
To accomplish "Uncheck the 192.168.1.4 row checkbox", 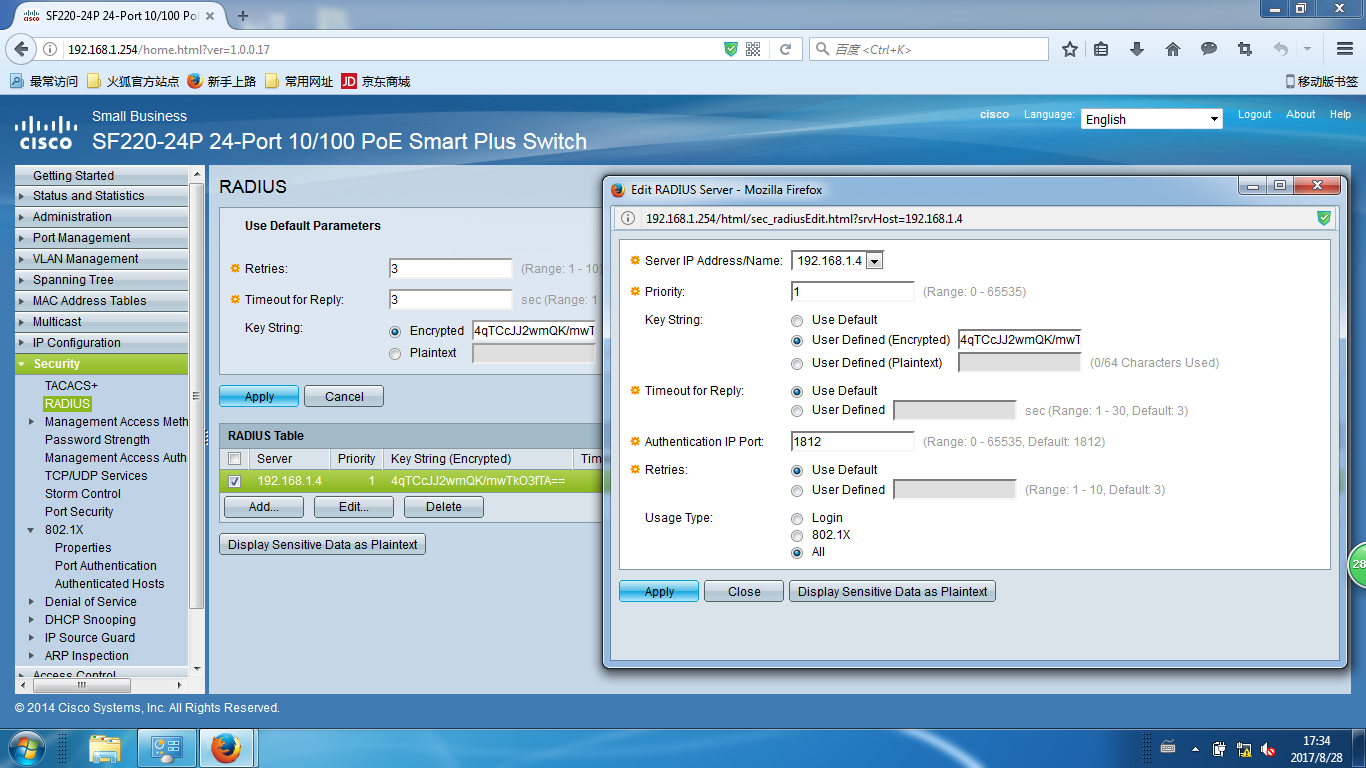I will pyautogui.click(x=235, y=482).
